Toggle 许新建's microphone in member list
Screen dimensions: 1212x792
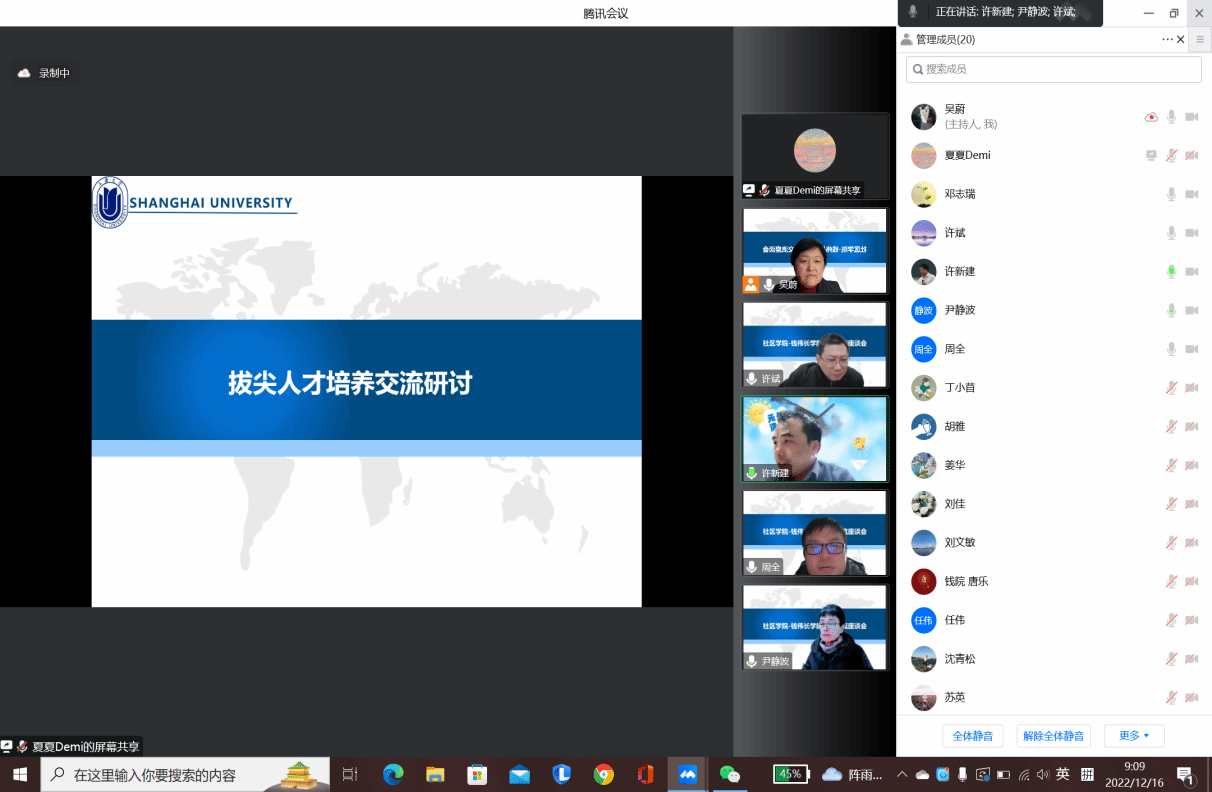pyautogui.click(x=1171, y=272)
